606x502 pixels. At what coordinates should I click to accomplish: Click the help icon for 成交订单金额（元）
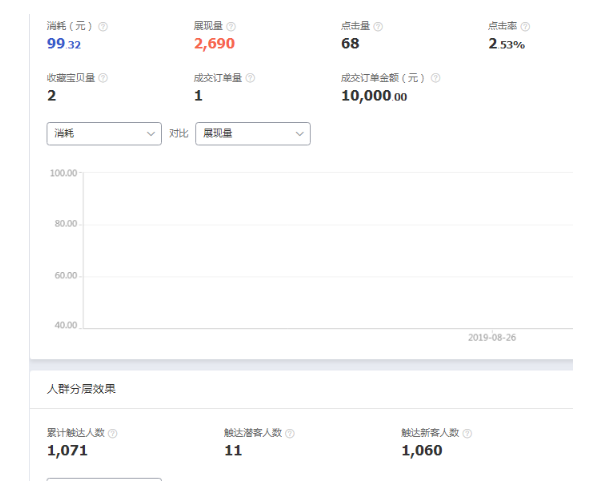click(435, 78)
